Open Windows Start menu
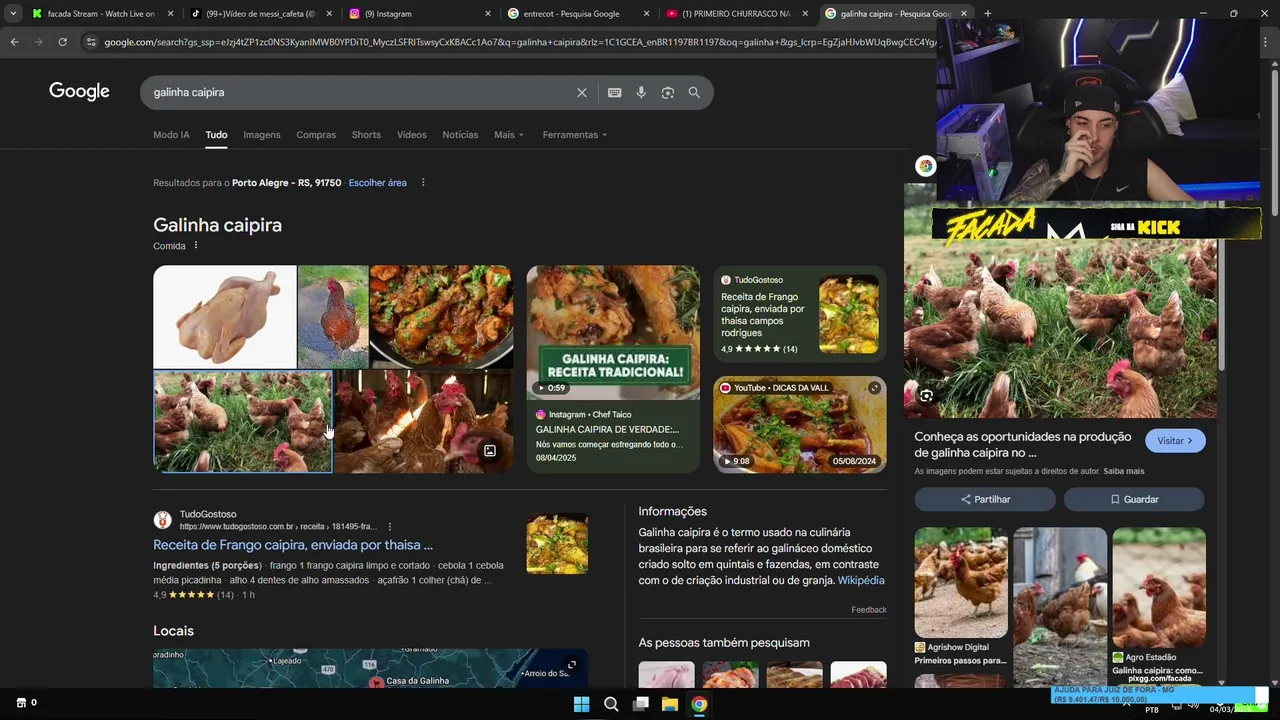This screenshot has width=1280, height=720. (581, 704)
